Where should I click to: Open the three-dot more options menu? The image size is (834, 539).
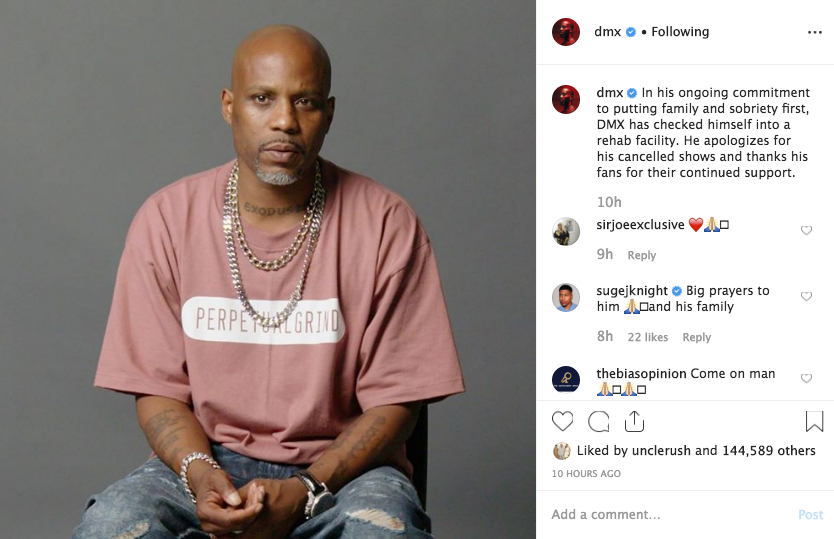(814, 32)
